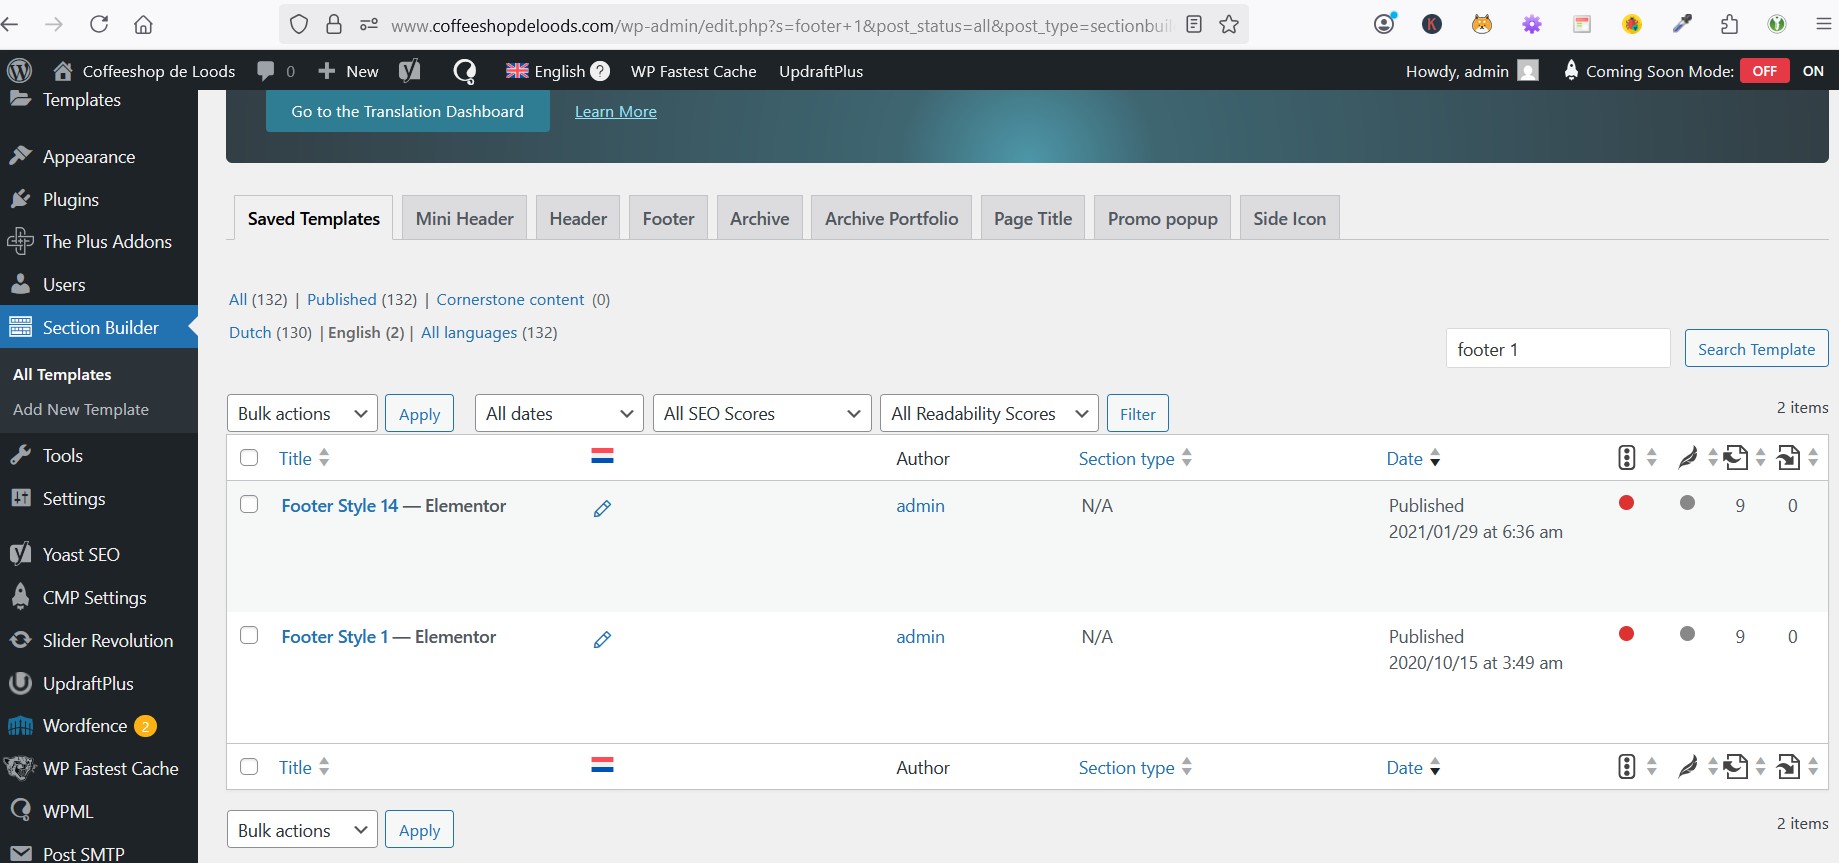Click the Yoast SEO icon in admin bar
Screen dimensions: 1839x863
pos(410,71)
